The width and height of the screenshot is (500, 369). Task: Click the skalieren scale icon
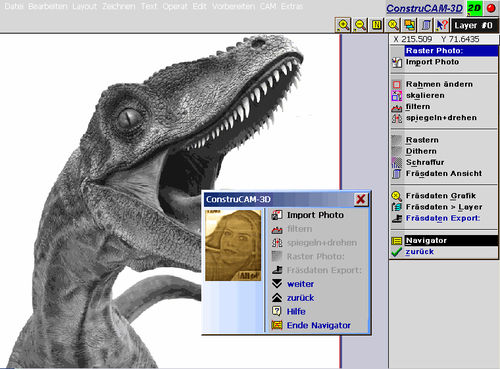pyautogui.click(x=397, y=96)
